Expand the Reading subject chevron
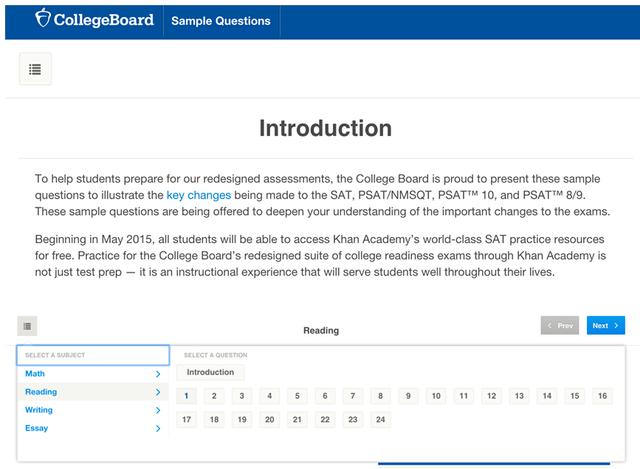Viewport: 640px width, 469px height. [158, 392]
